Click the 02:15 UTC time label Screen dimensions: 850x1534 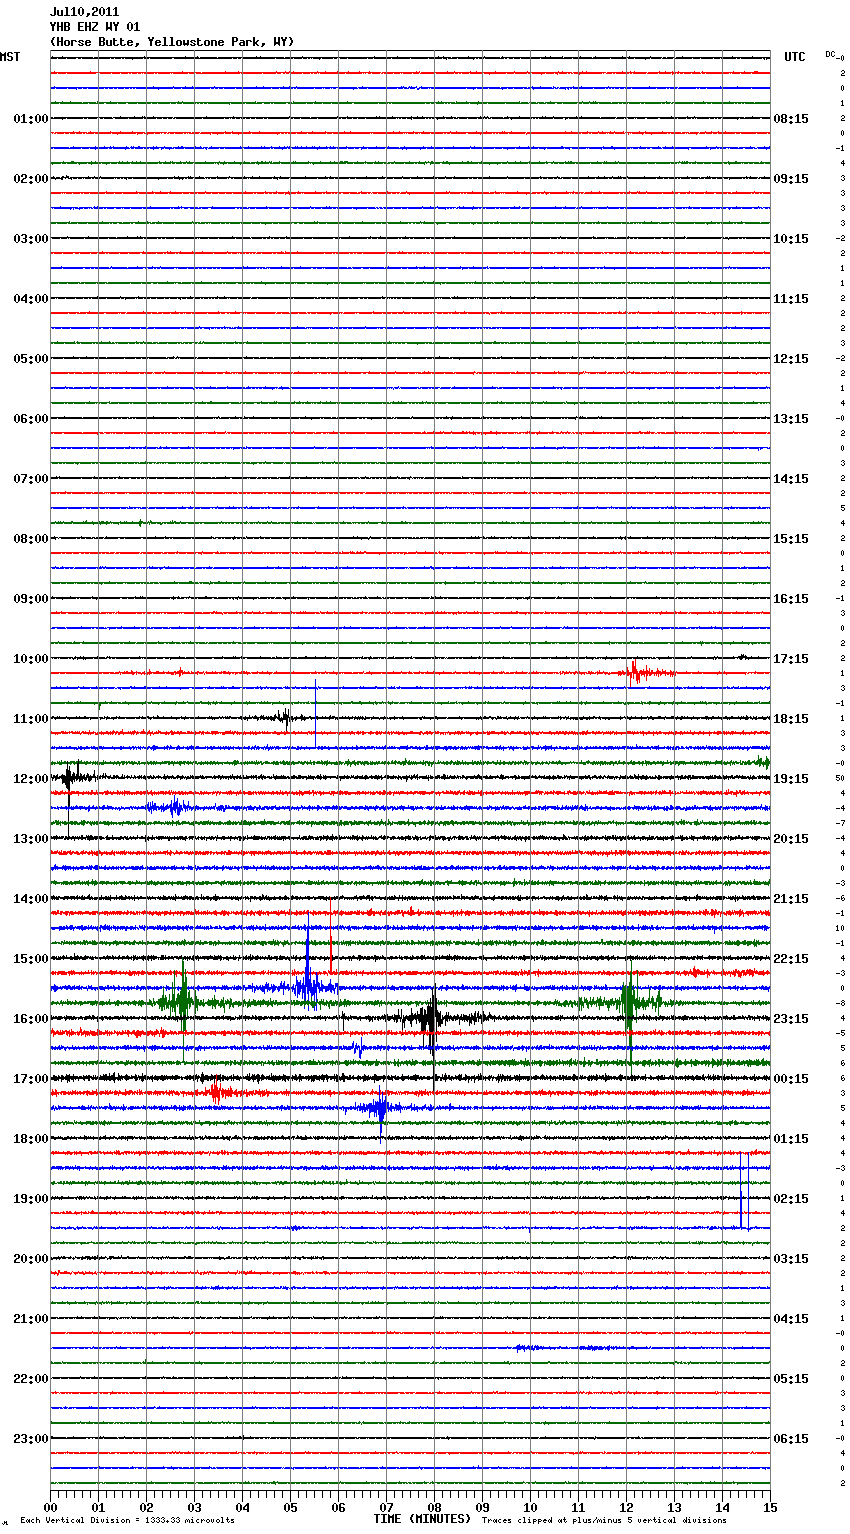(791, 1199)
